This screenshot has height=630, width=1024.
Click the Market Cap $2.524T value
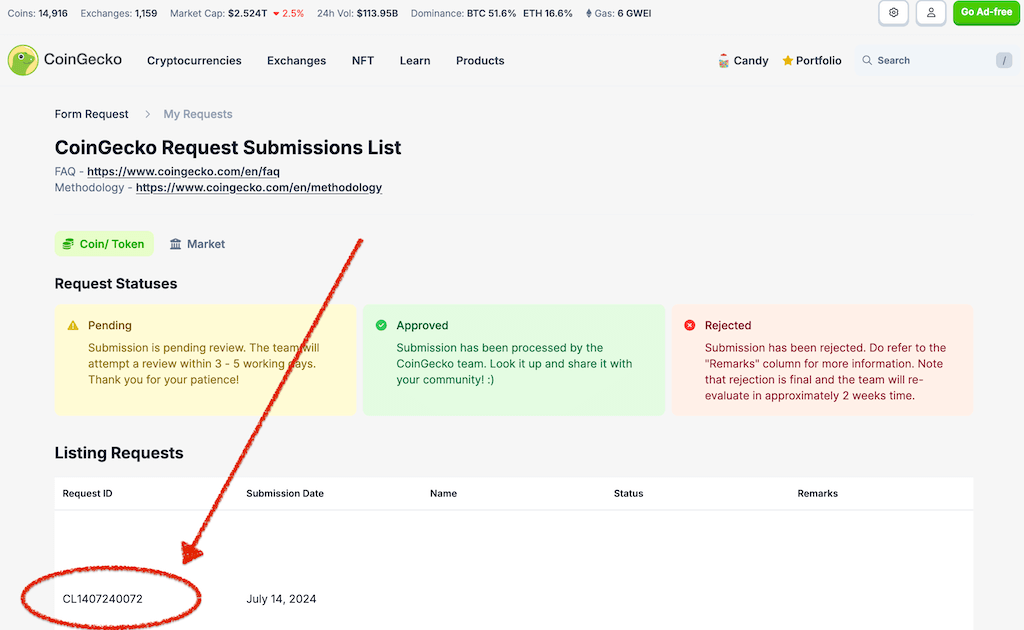point(248,13)
